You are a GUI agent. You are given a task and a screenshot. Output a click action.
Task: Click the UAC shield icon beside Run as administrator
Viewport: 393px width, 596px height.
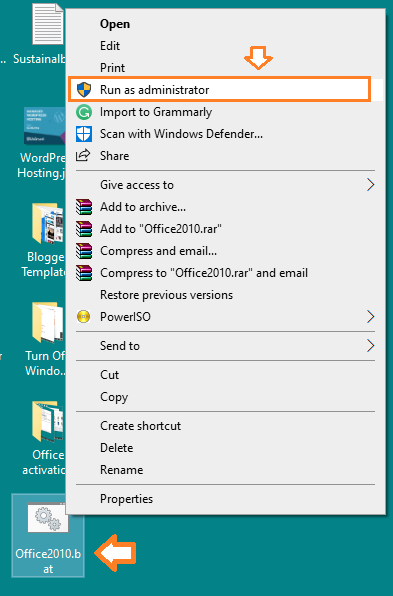[84, 90]
